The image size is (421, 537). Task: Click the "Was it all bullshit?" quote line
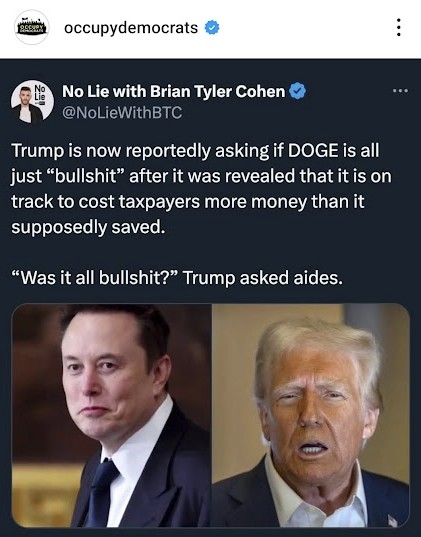coord(176,278)
